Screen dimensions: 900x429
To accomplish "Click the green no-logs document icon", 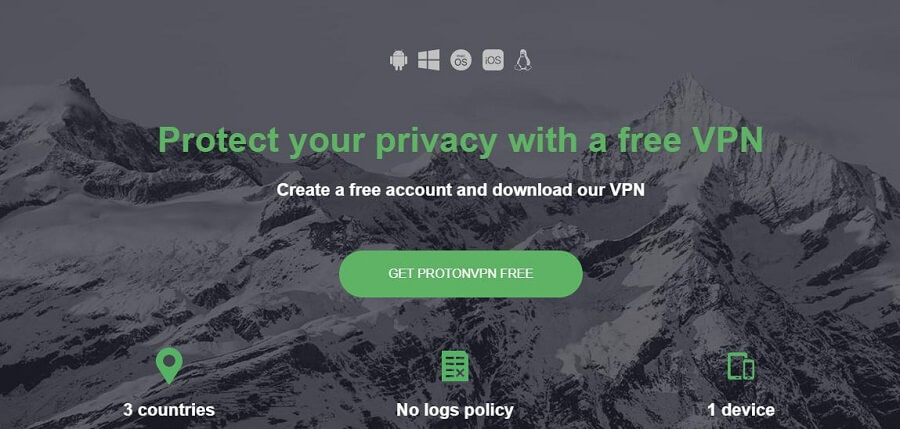I will pyautogui.click(x=455, y=366).
